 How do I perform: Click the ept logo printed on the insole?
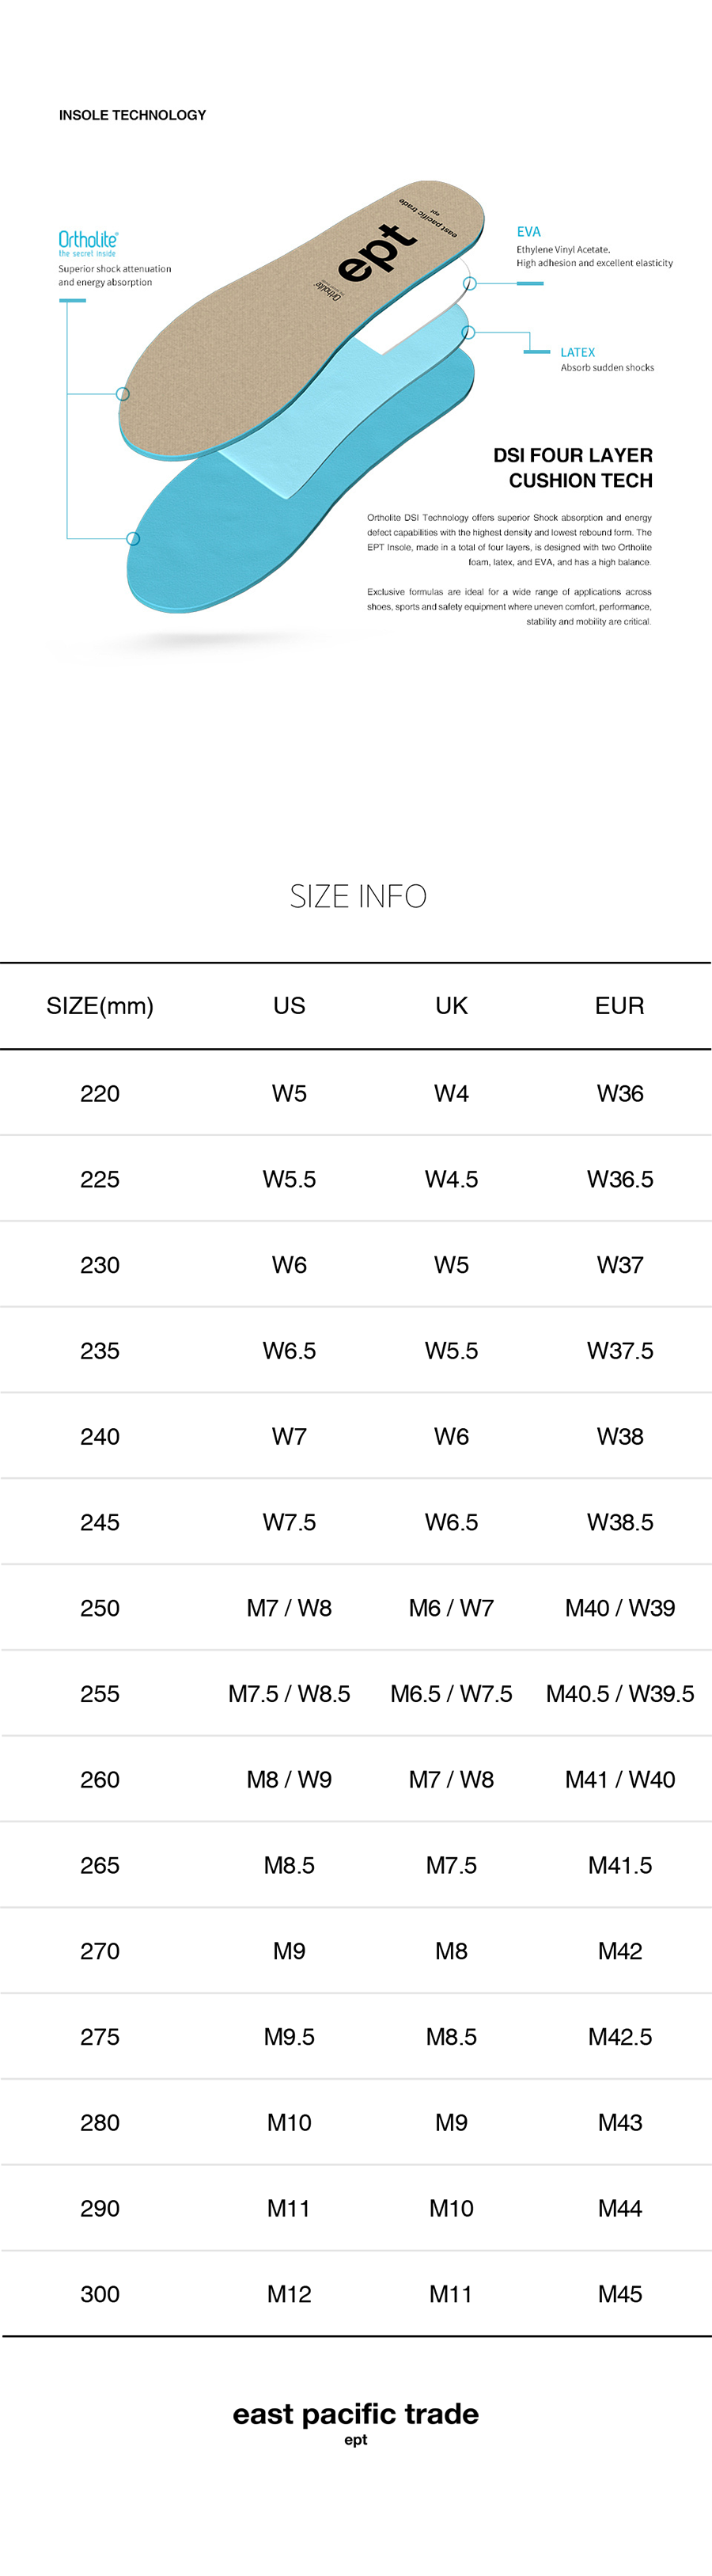pos(376,253)
